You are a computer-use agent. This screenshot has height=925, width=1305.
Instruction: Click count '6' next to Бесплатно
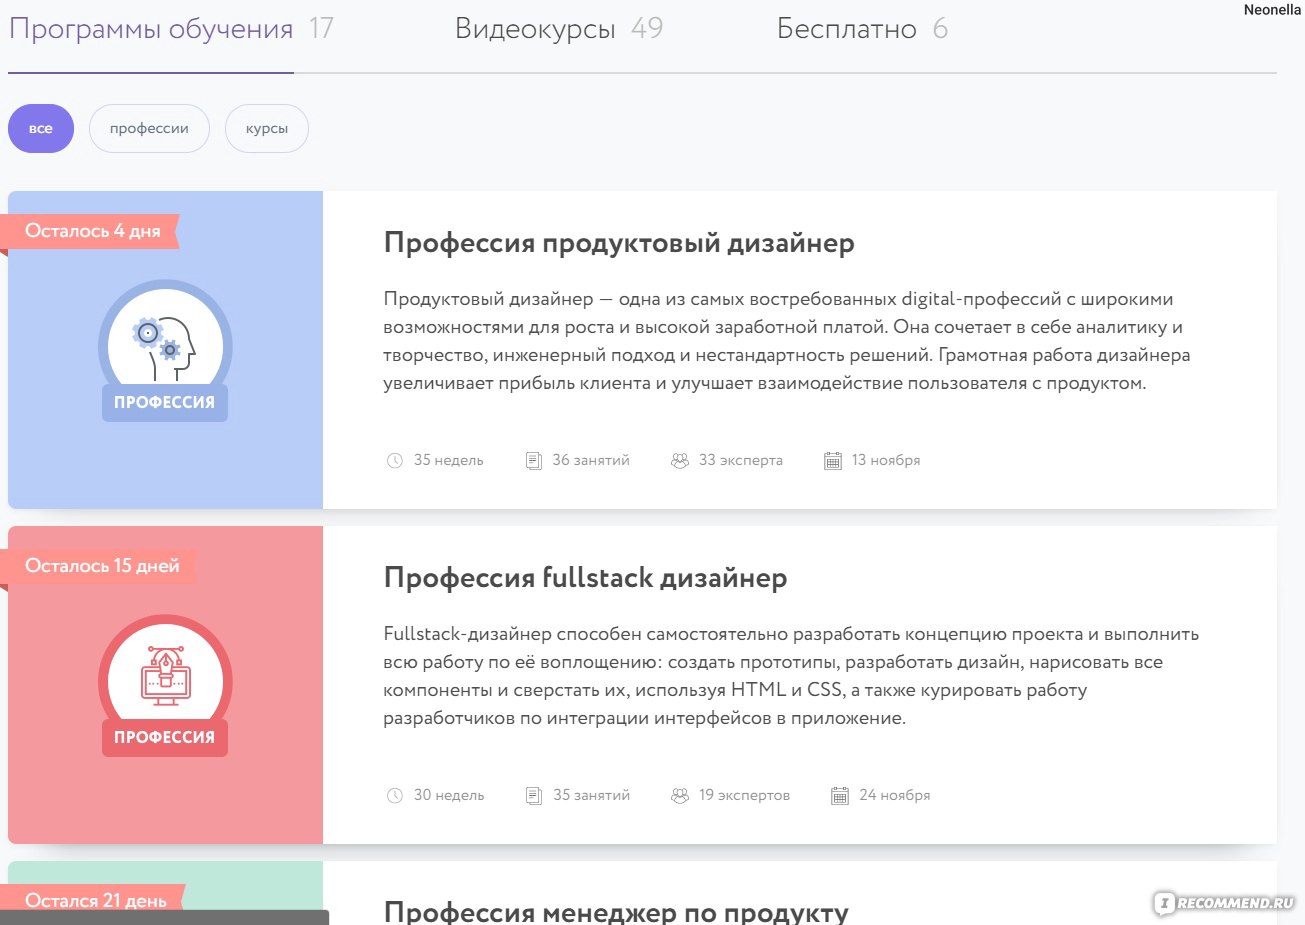(x=940, y=28)
